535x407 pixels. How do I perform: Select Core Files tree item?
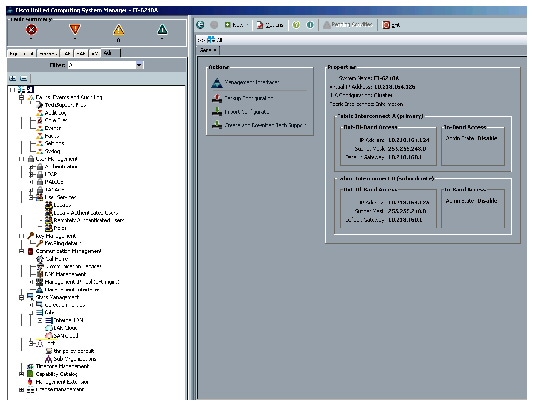(x=56, y=120)
